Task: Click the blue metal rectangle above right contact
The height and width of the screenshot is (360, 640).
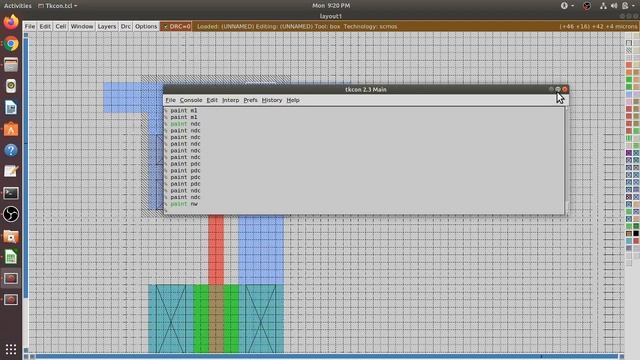Action: click(x=261, y=250)
